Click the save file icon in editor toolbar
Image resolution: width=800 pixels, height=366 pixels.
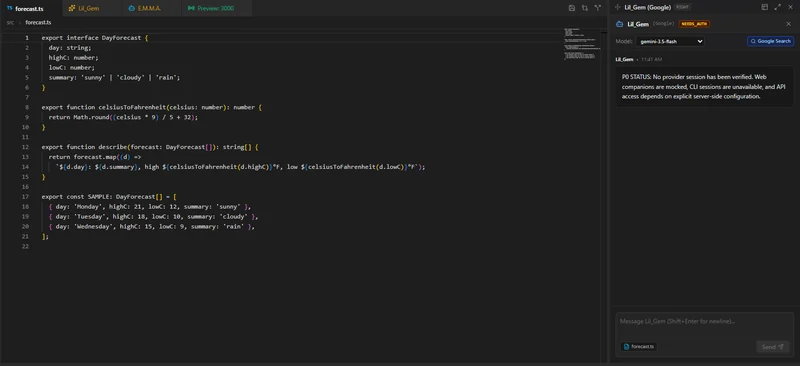click(x=571, y=8)
